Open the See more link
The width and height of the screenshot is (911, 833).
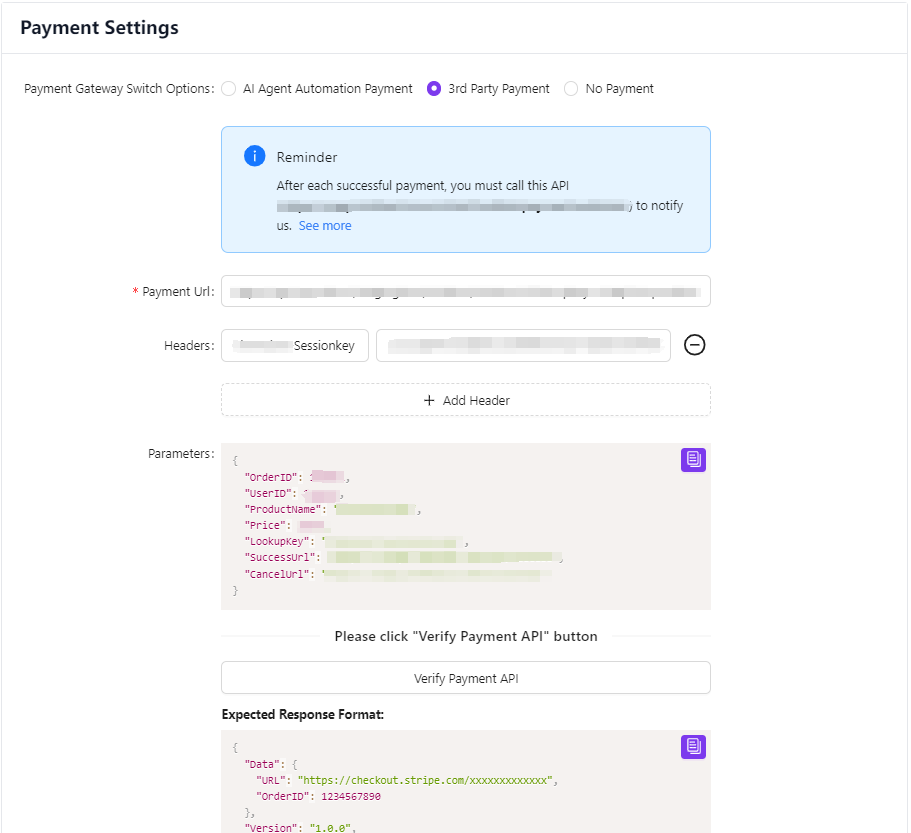[x=325, y=226]
